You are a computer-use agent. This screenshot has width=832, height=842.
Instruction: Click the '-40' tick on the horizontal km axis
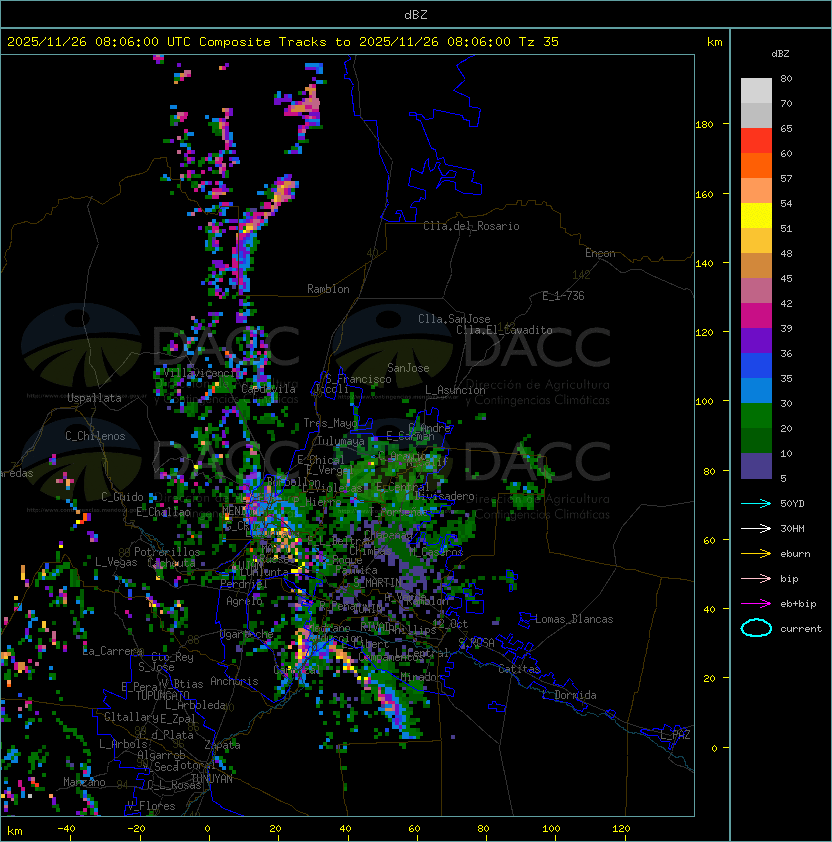[66, 829]
